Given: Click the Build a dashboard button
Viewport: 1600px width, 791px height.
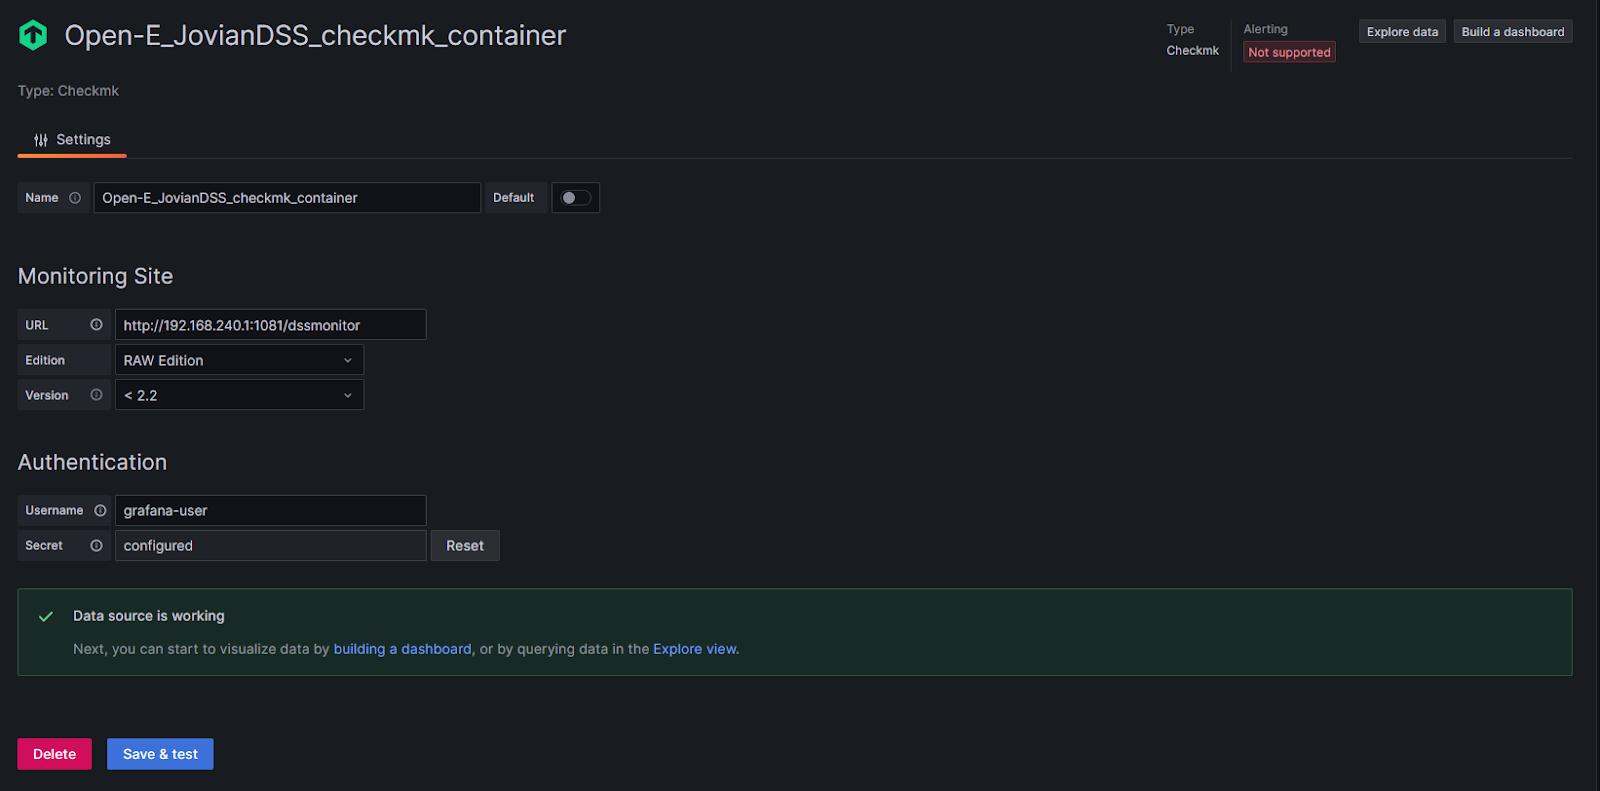Looking at the screenshot, I should [1513, 32].
